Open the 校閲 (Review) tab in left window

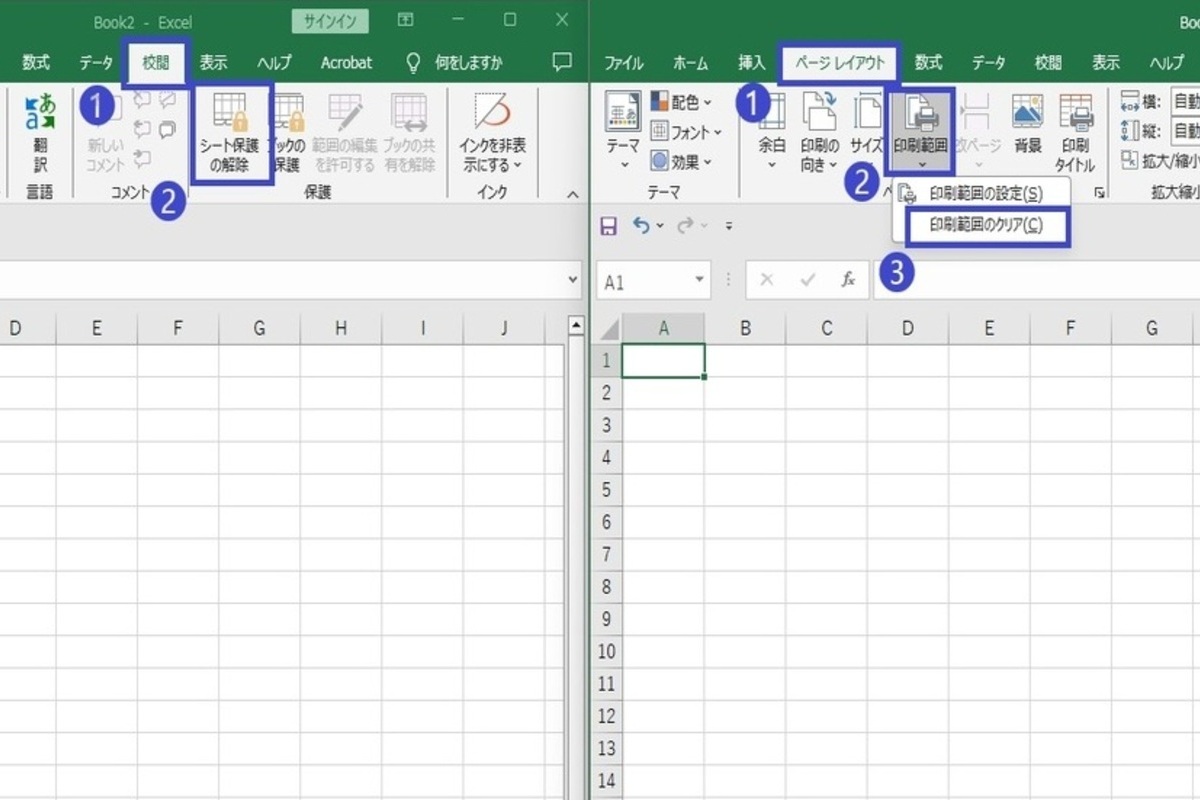pos(155,63)
